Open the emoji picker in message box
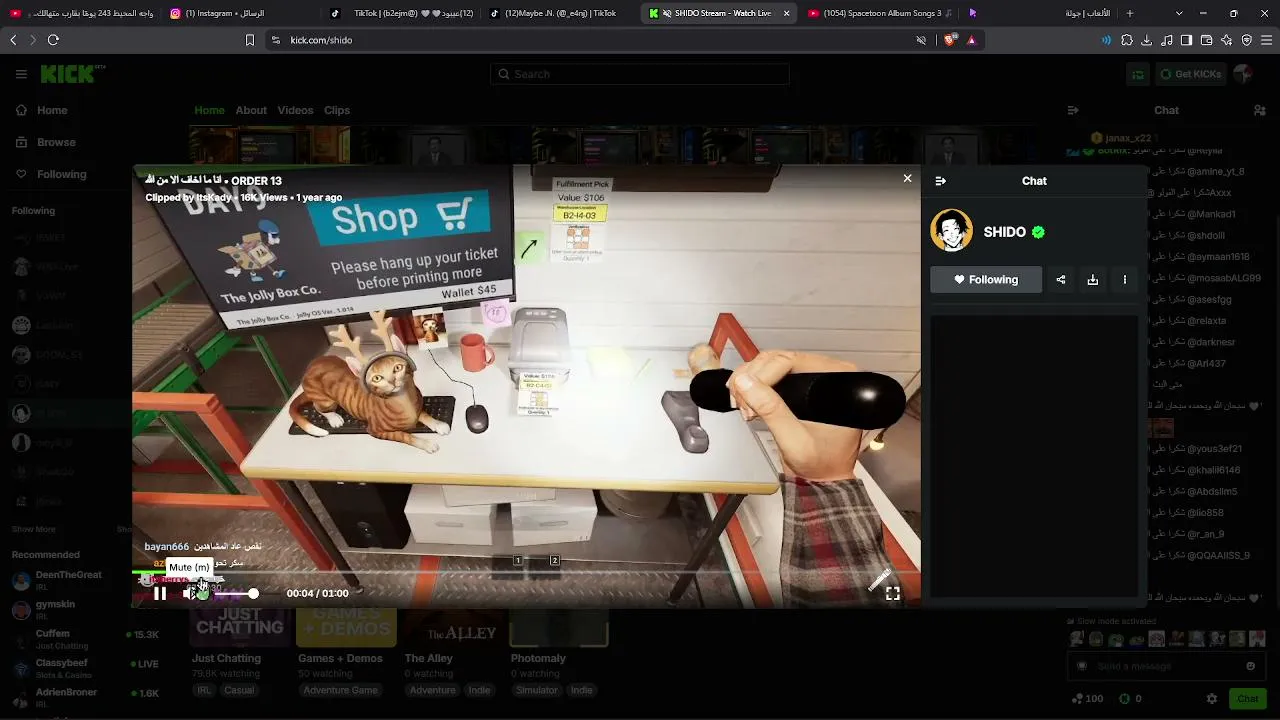Viewport: 1280px width, 720px height. point(1250,666)
